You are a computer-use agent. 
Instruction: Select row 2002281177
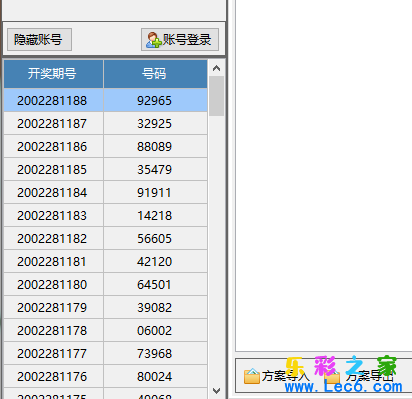click(106, 353)
